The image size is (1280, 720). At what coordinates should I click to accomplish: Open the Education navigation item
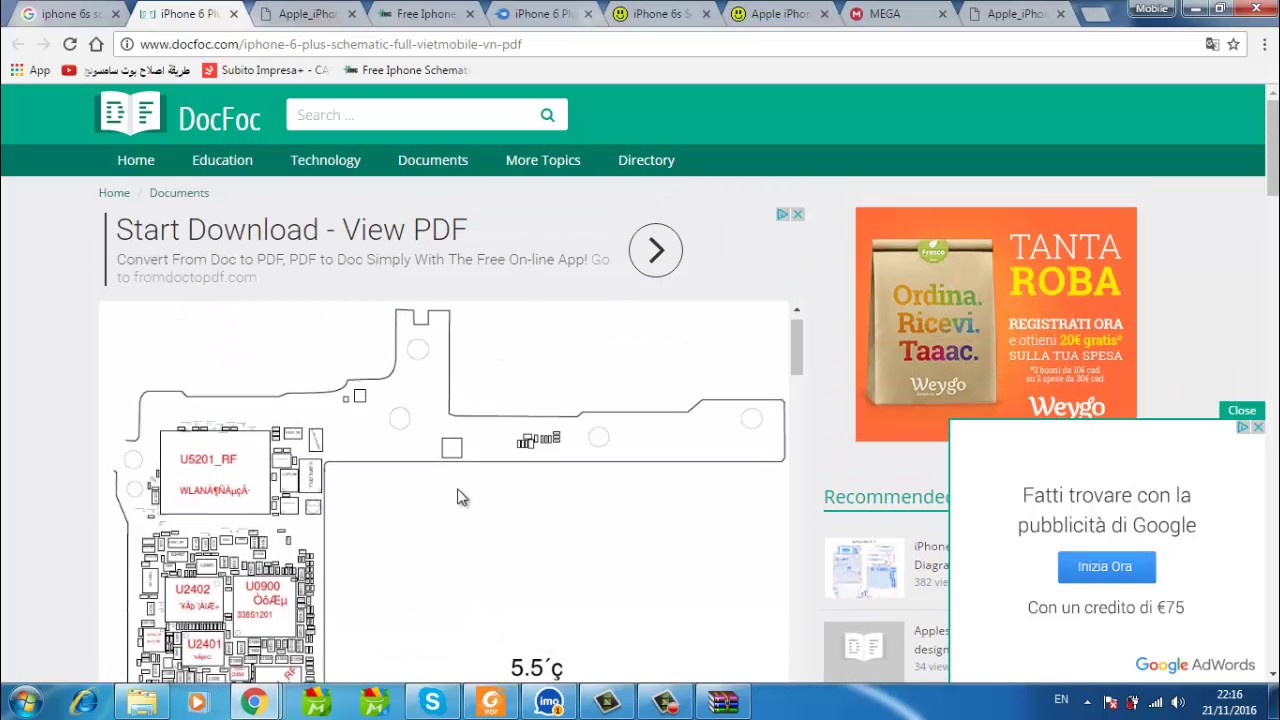coord(222,160)
